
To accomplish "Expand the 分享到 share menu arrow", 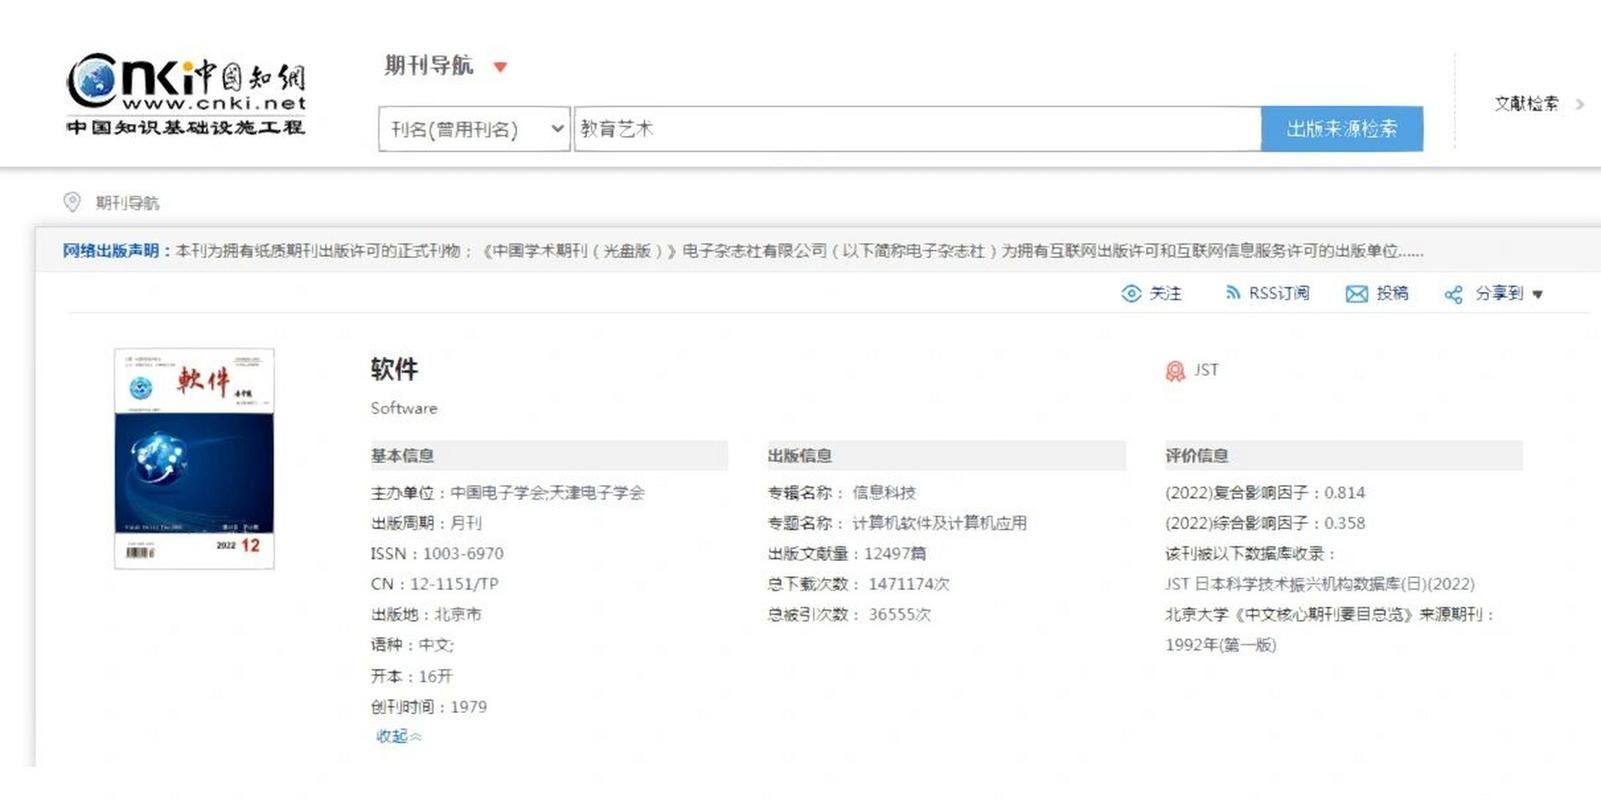I will tap(1538, 294).
